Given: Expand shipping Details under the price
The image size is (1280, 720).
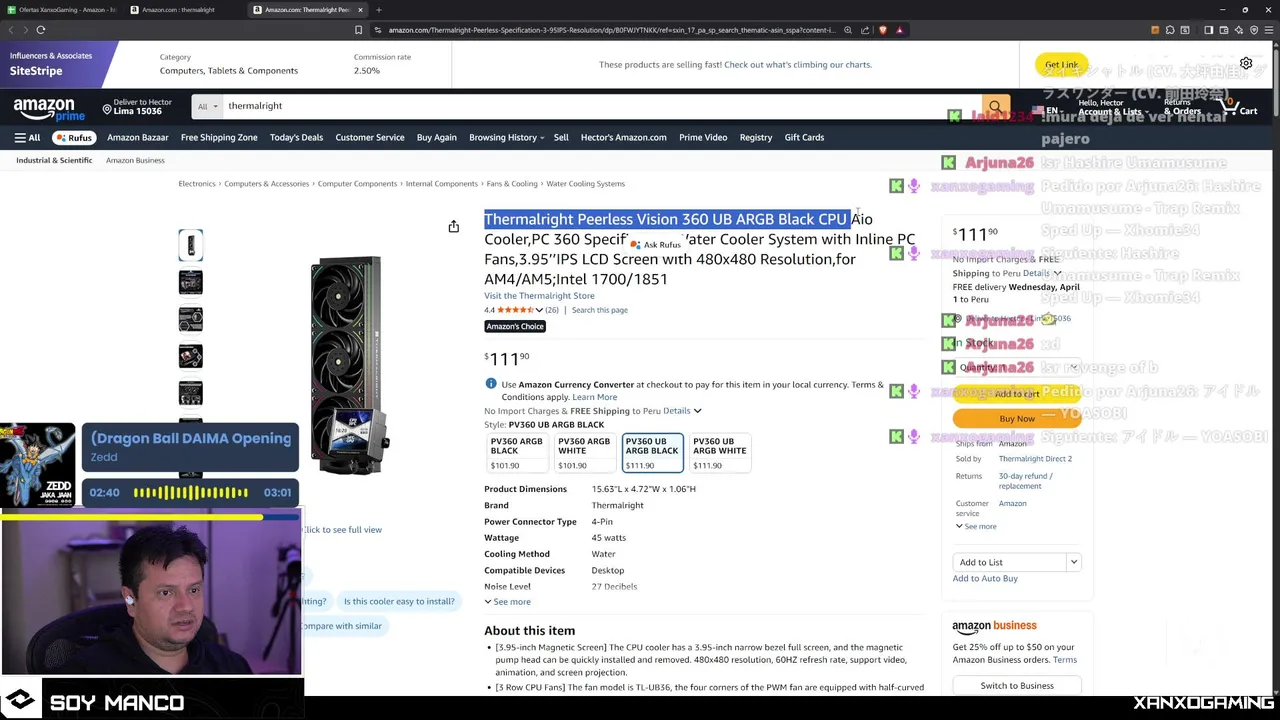Looking at the screenshot, I should (682, 411).
